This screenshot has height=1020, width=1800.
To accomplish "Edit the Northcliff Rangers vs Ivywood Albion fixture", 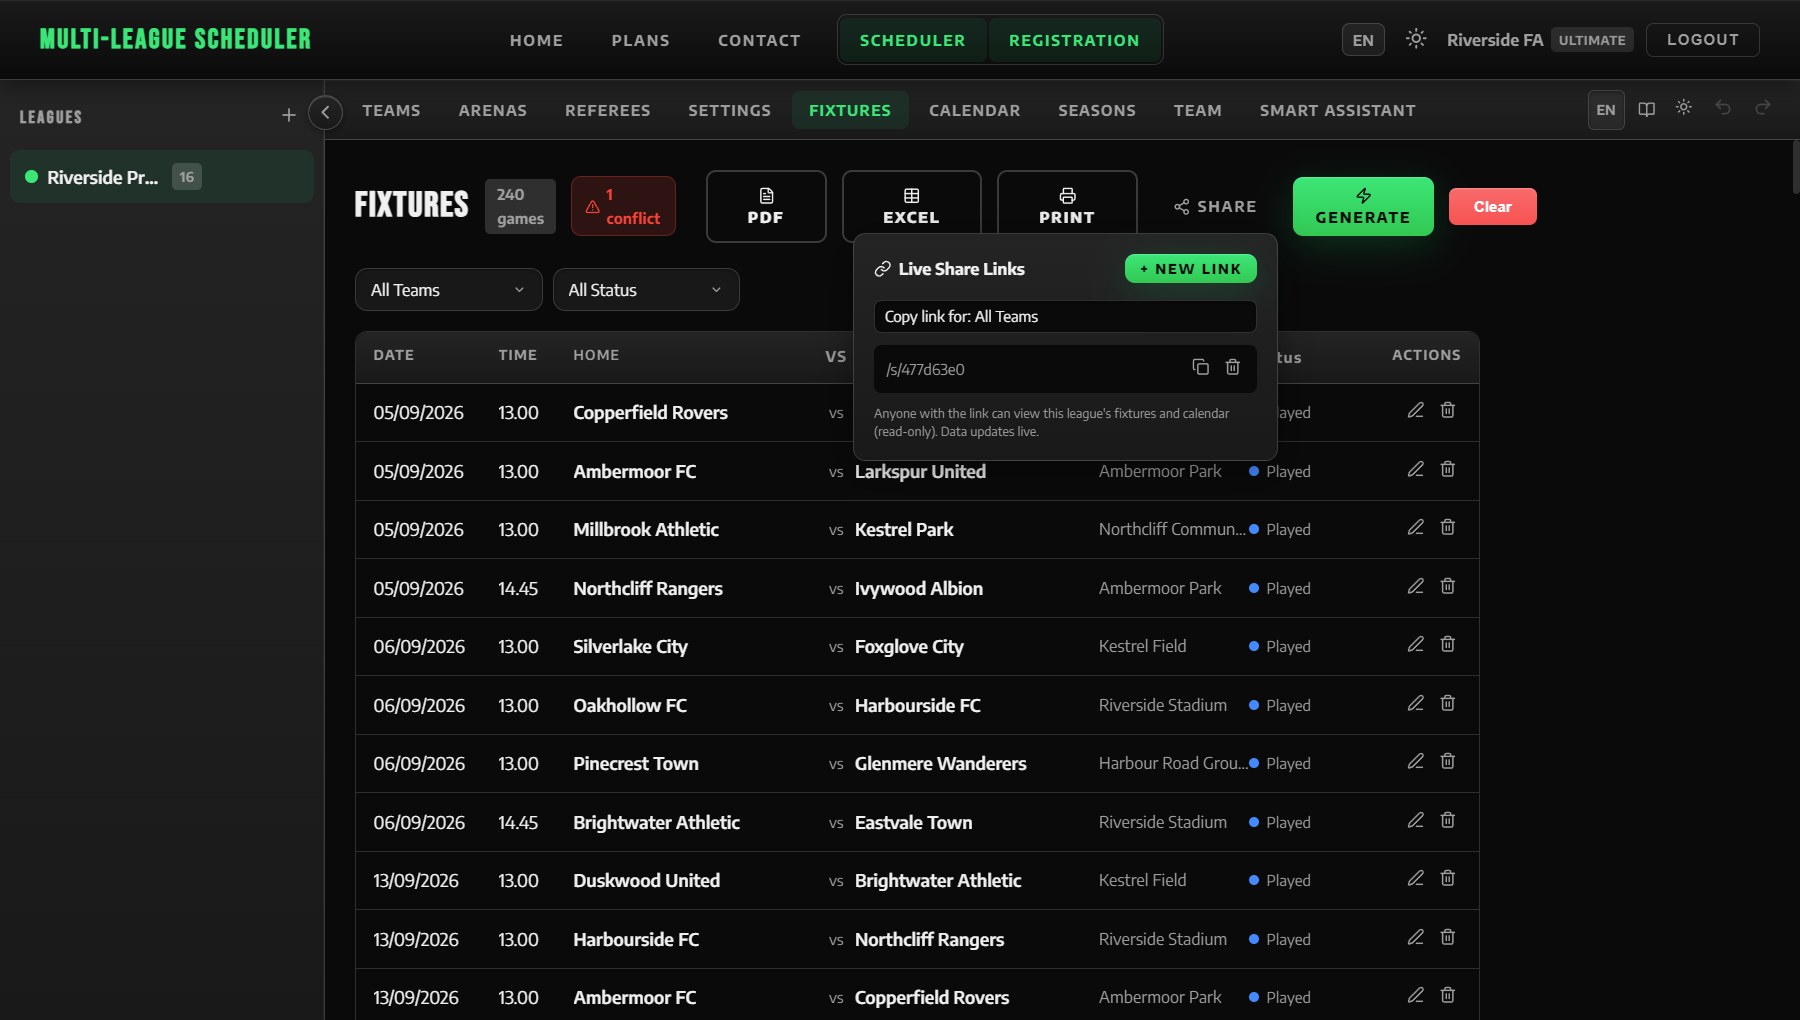I will pos(1415,587).
